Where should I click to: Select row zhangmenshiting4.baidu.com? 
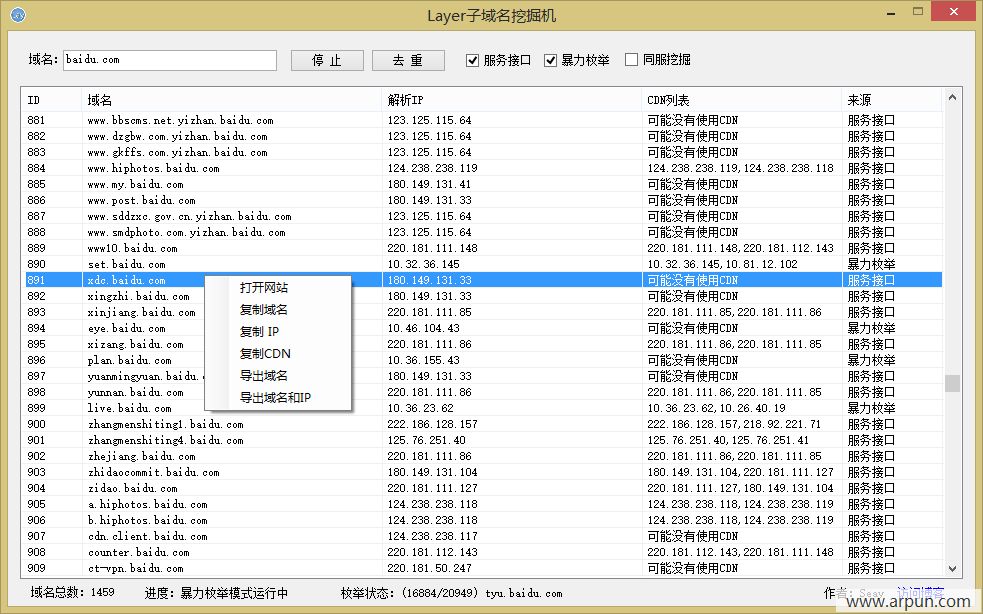[x=483, y=440]
